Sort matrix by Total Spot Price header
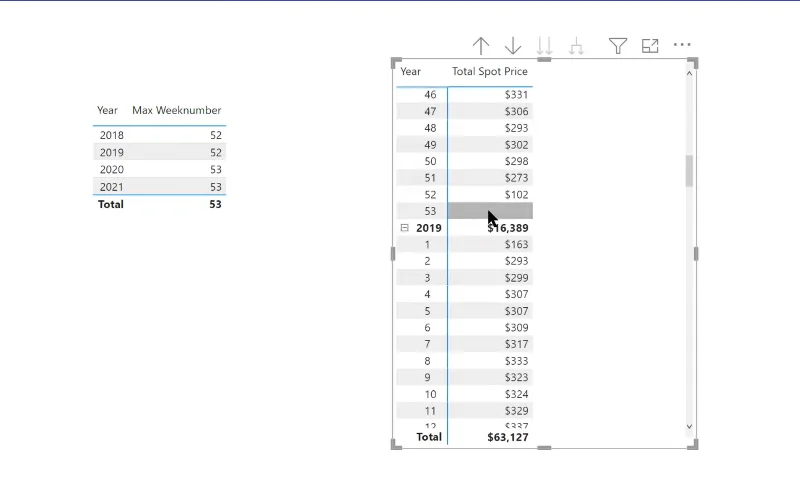The image size is (800, 500). tap(489, 71)
